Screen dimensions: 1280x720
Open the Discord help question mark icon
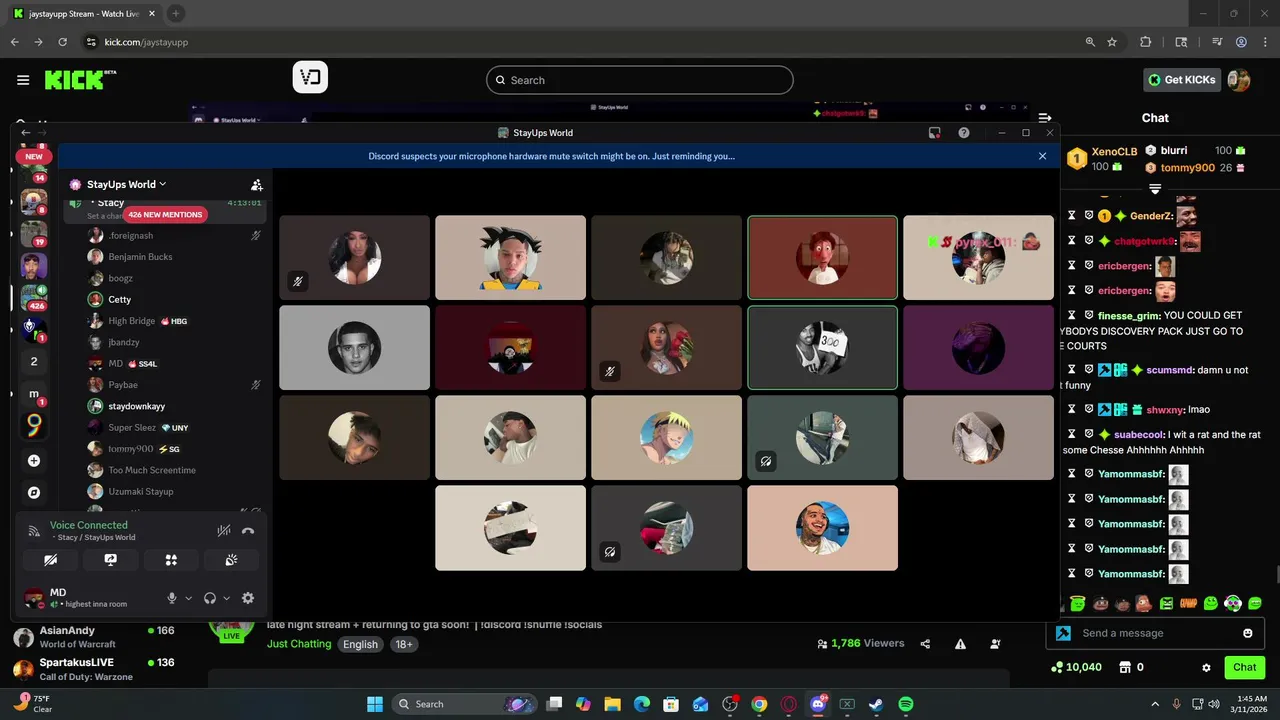tap(964, 133)
